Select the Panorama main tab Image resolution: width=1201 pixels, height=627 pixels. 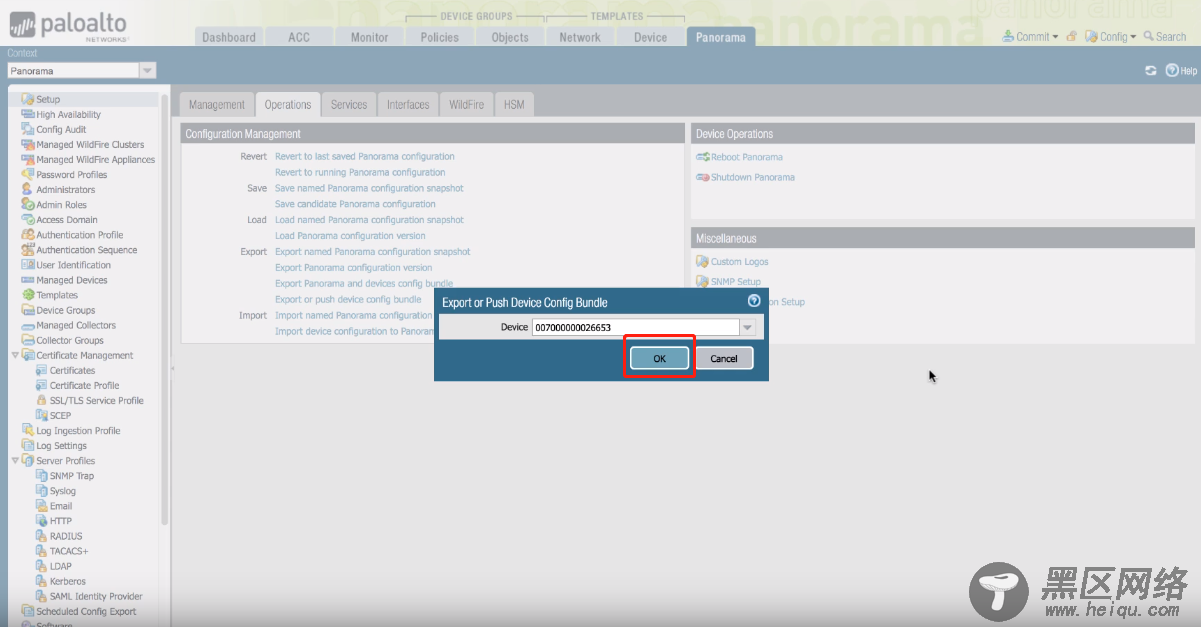[x=721, y=37]
